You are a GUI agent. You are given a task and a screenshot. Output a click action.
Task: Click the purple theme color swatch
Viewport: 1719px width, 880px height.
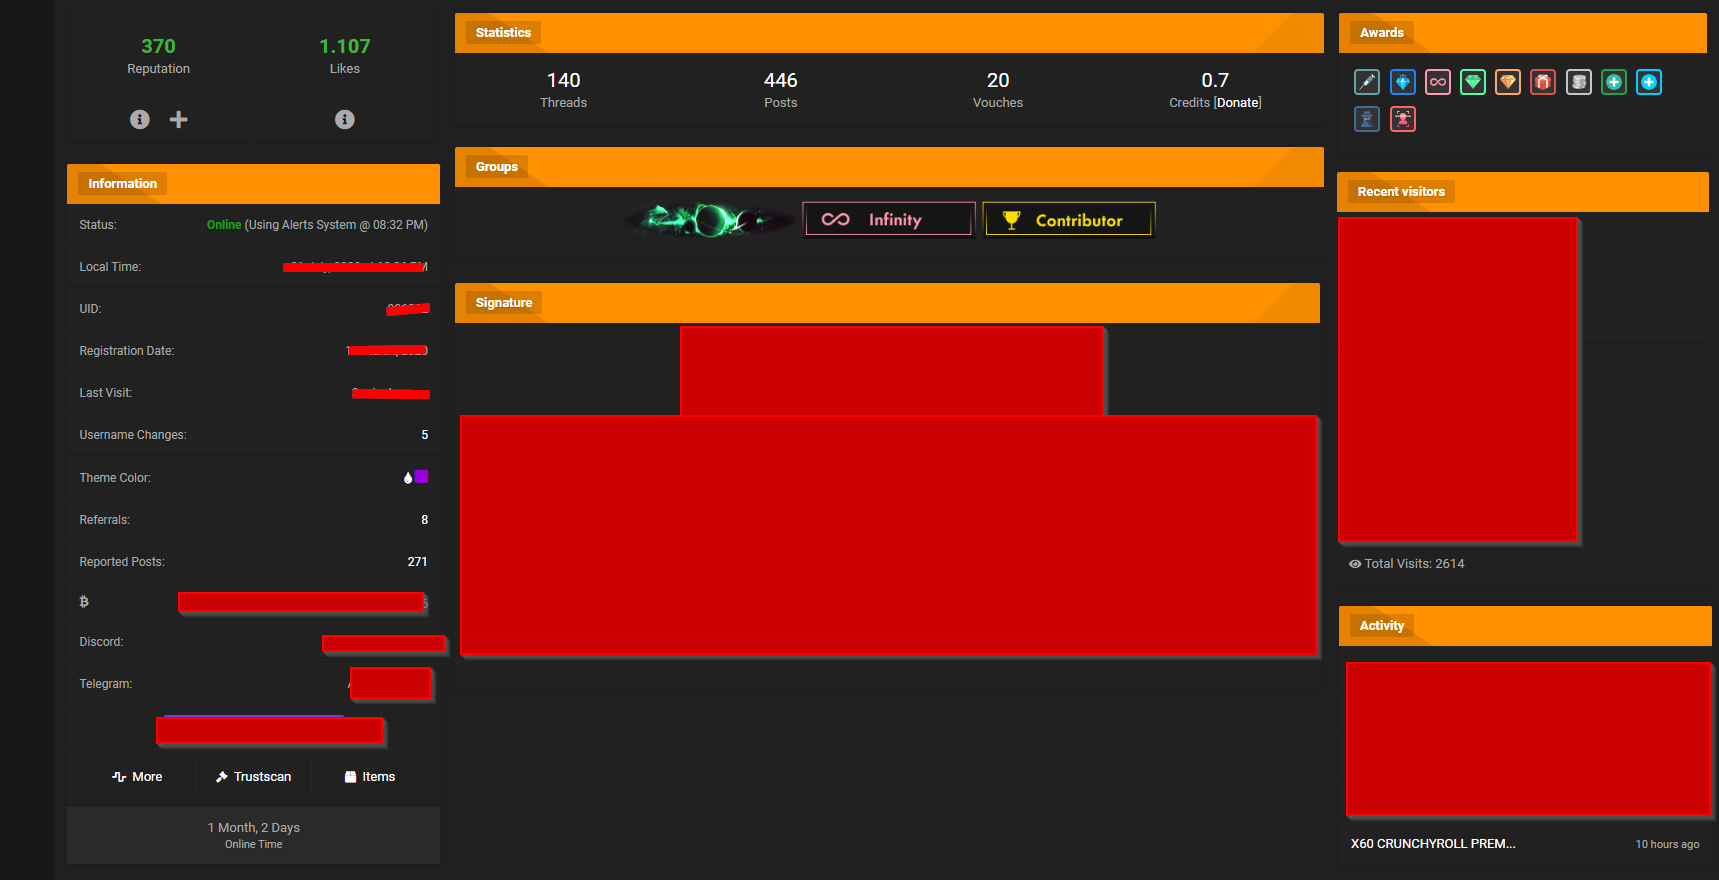[422, 477]
